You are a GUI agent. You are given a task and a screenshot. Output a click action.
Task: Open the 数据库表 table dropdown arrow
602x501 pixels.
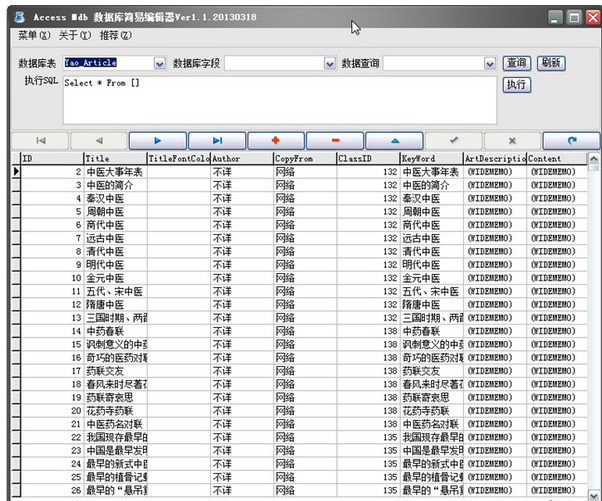coord(160,63)
